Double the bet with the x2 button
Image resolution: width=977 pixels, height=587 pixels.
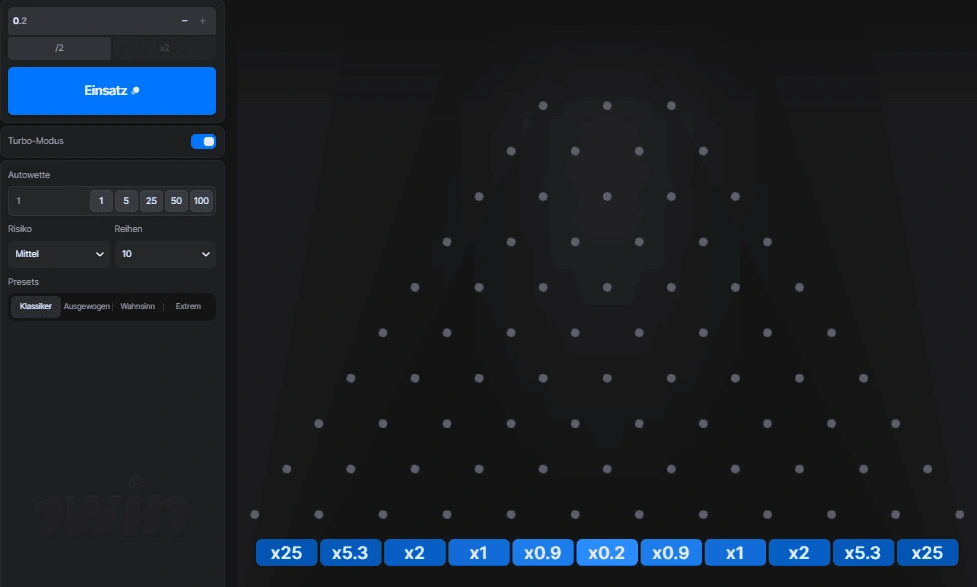[x=164, y=48]
